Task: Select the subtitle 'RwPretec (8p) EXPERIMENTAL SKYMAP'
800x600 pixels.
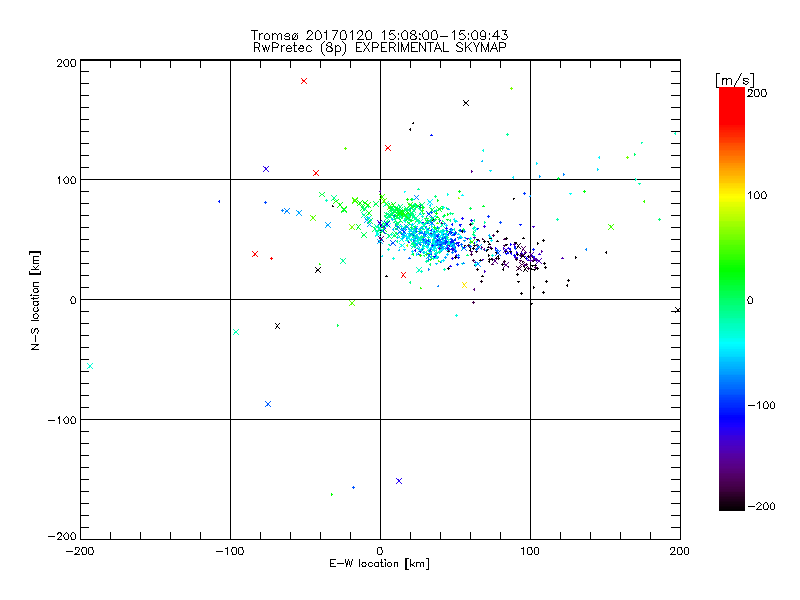Action: pos(380,48)
